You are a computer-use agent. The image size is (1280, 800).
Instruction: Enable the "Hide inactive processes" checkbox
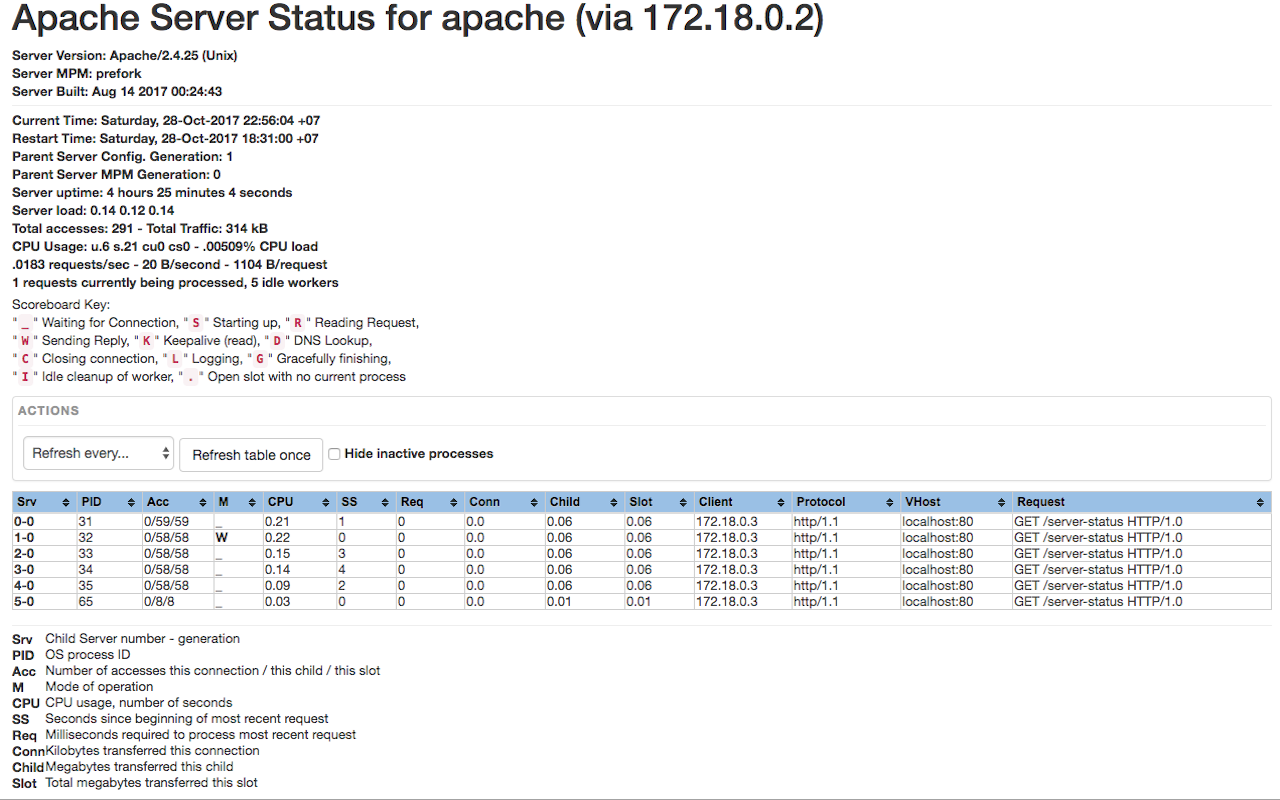pos(335,454)
